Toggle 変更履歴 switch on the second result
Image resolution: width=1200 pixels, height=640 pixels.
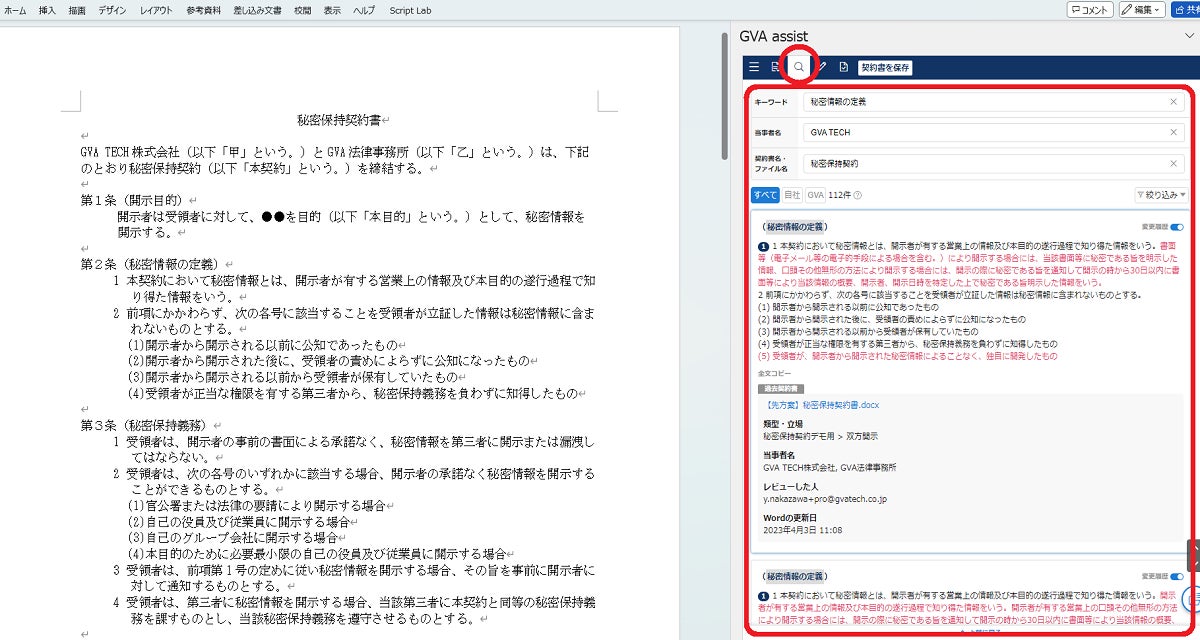1176,577
